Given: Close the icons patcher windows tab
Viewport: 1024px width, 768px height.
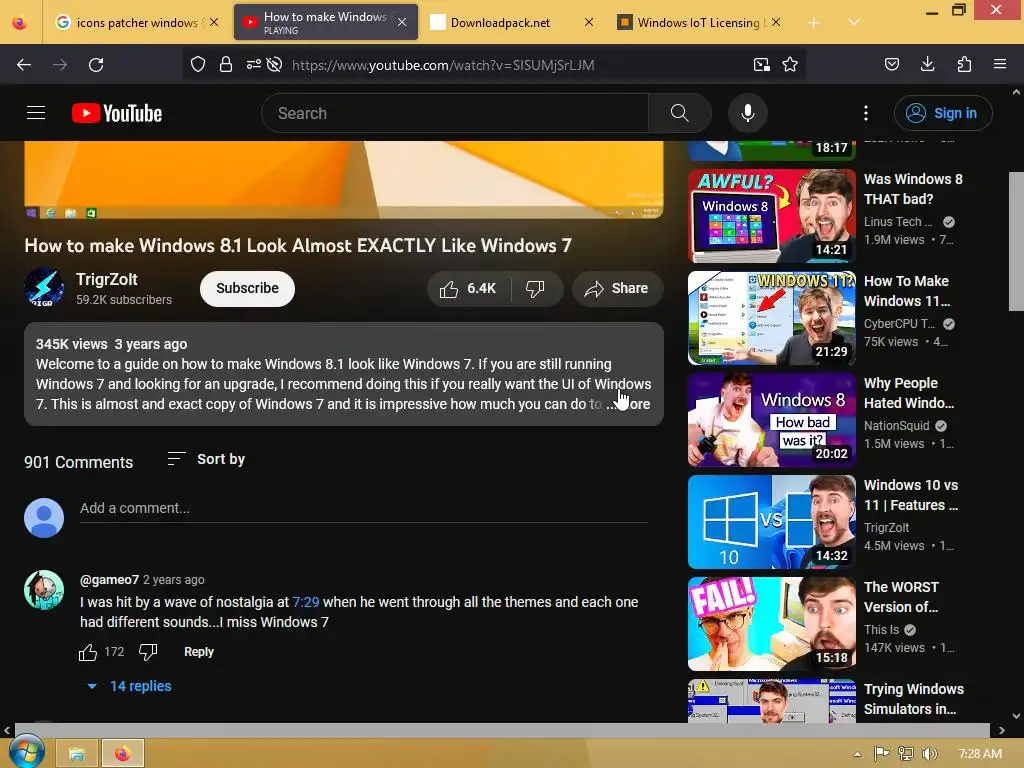Looking at the screenshot, I should coord(214,22).
